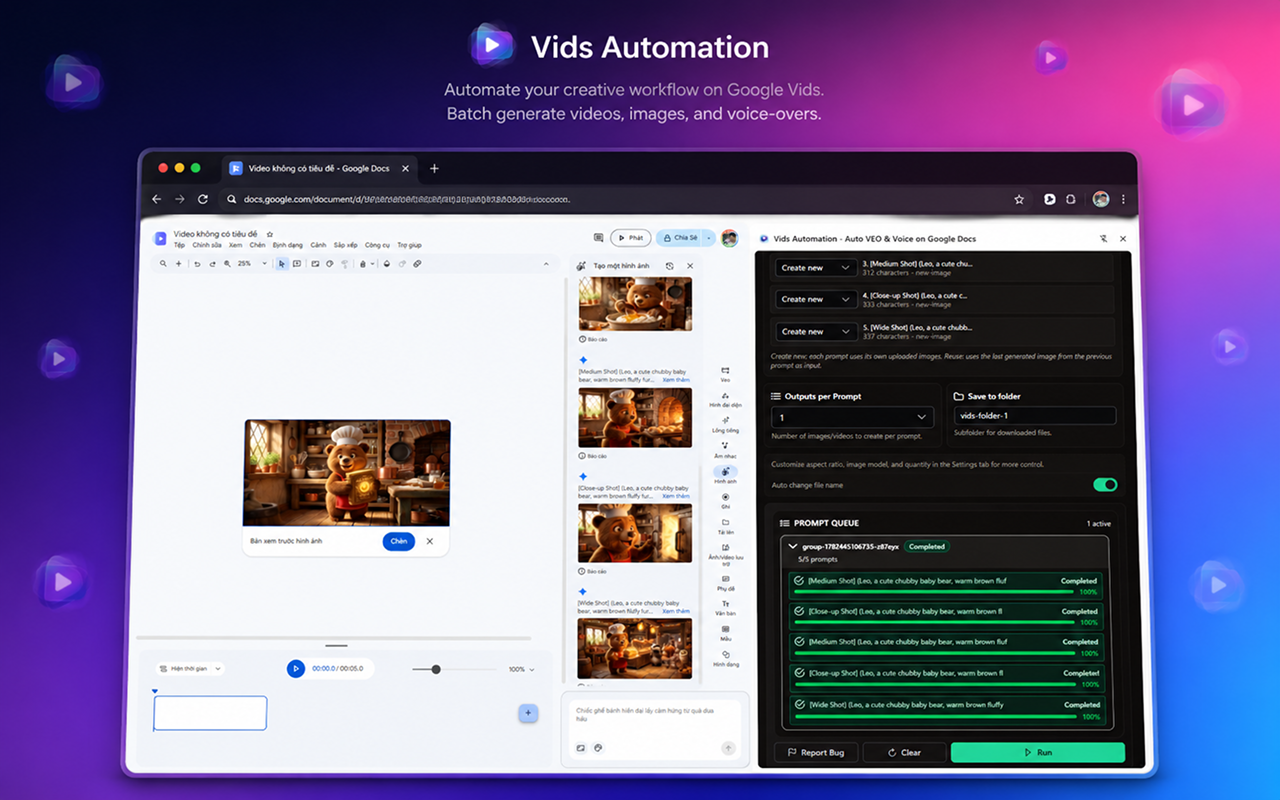Select the Wide Shot generated bear image thumbnail
This screenshot has width=1280, height=800.
(x=635, y=648)
